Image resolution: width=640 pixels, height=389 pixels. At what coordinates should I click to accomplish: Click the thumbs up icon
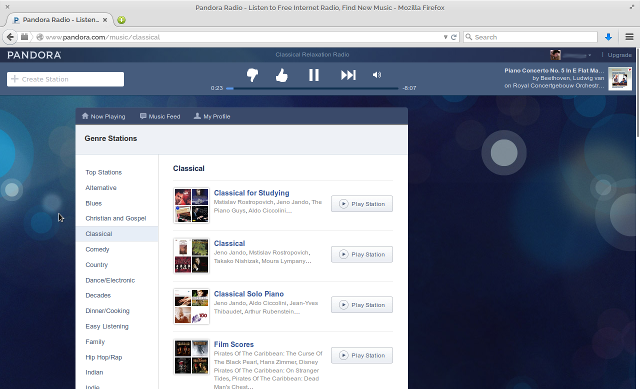click(282, 75)
